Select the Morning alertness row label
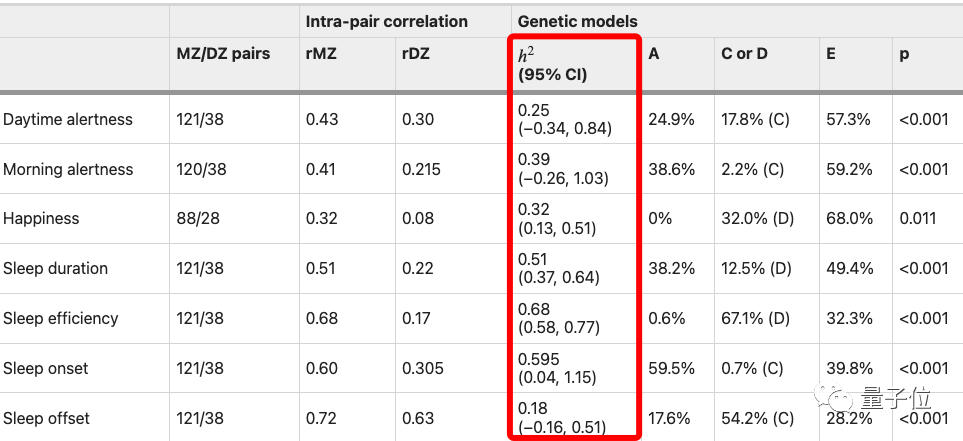 click(68, 169)
